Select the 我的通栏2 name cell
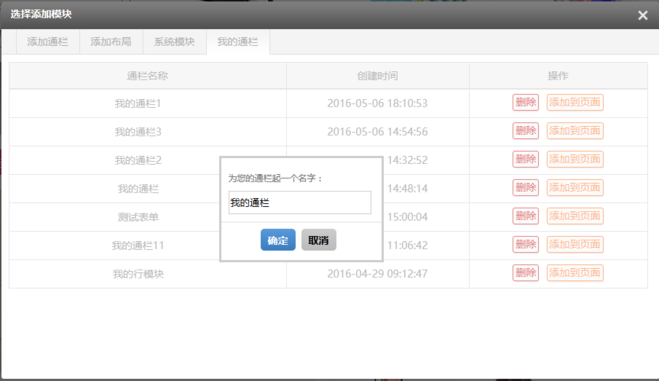 [x=138, y=160]
